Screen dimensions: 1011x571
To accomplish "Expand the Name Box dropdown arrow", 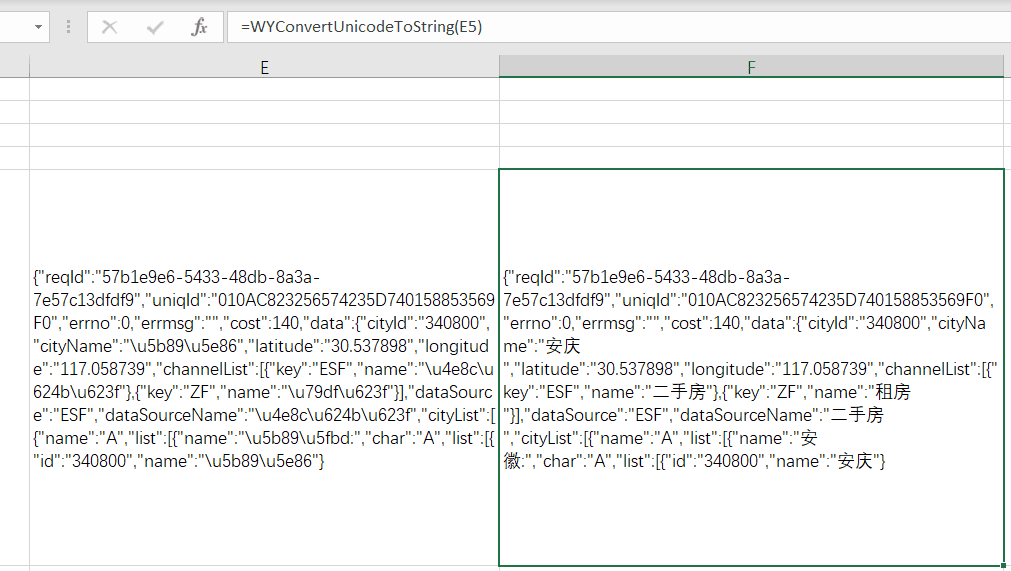I will pyautogui.click(x=38, y=27).
